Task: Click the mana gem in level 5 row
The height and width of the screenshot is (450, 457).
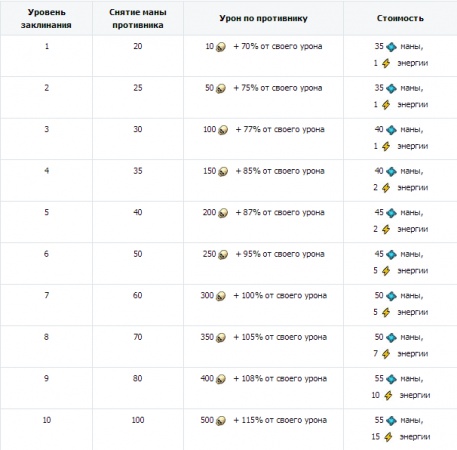Action: pyautogui.click(x=391, y=213)
